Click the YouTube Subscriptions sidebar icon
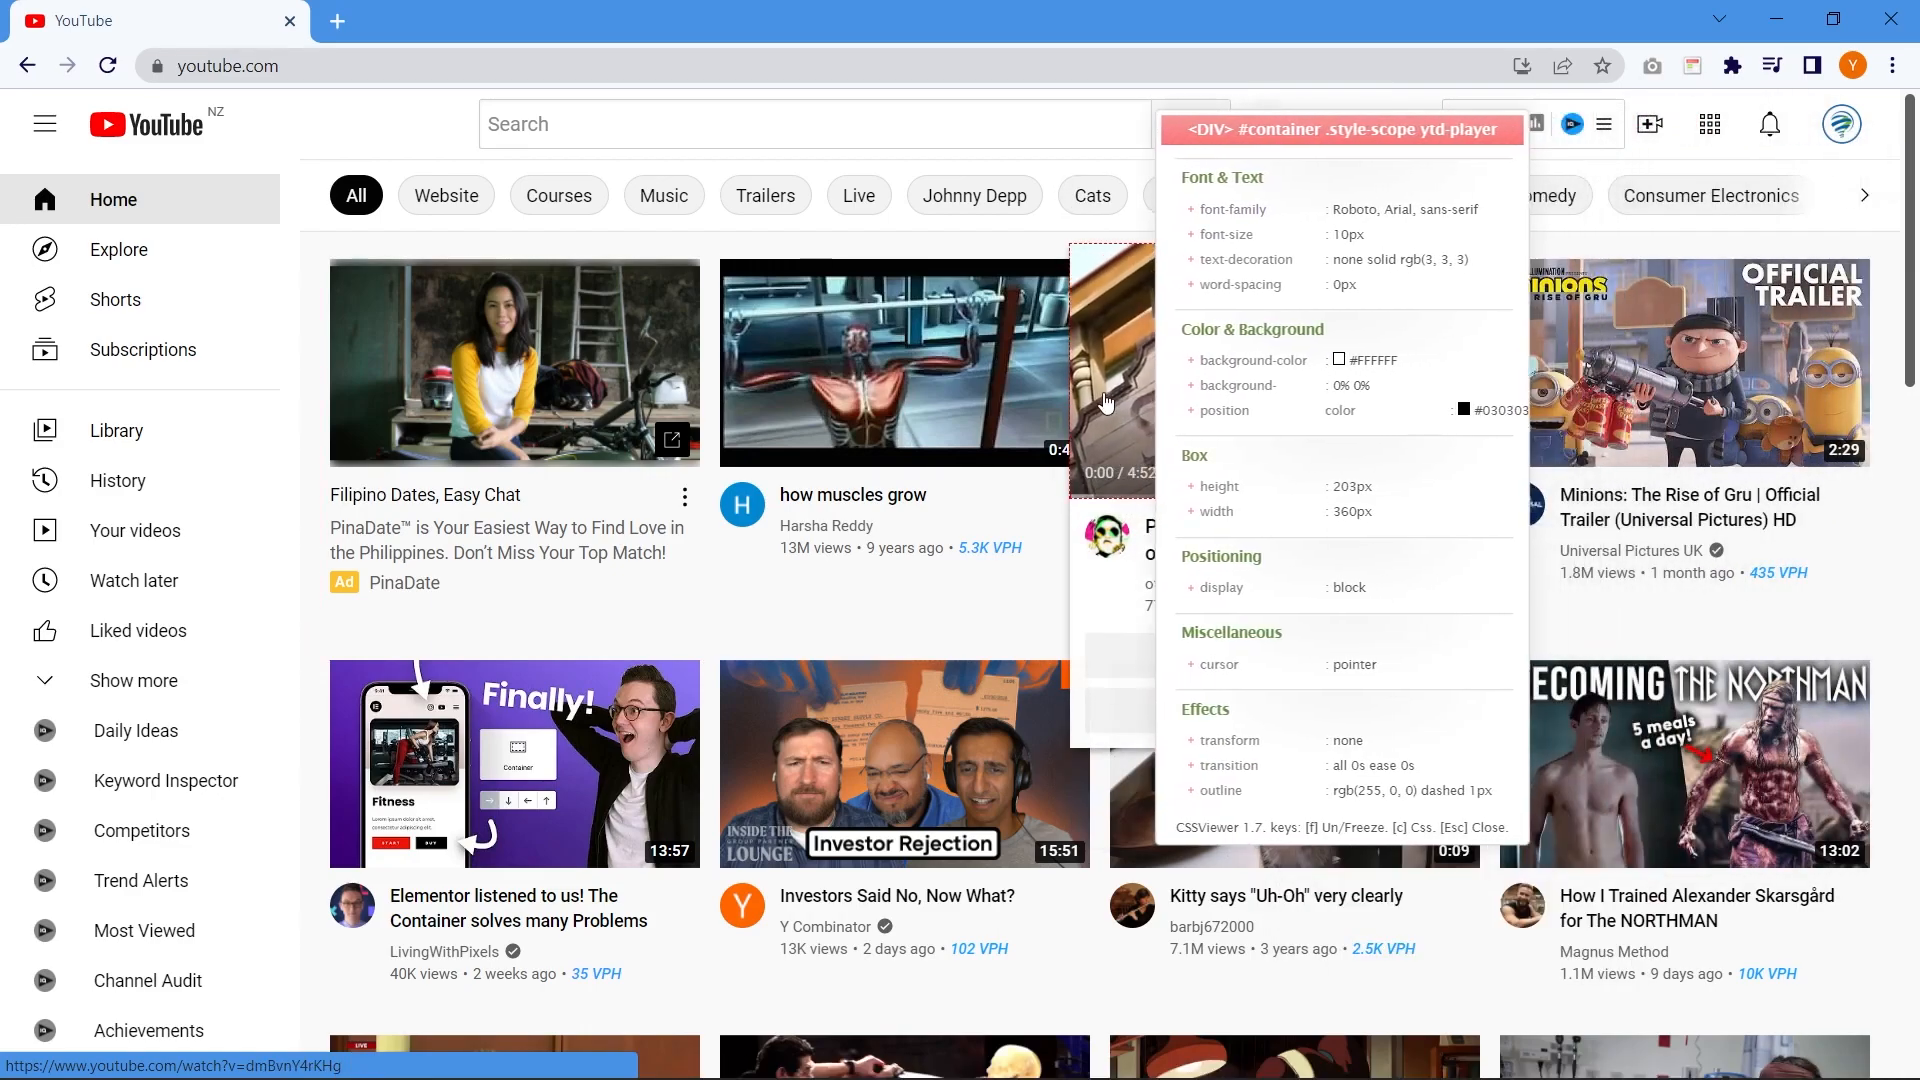 tap(44, 349)
